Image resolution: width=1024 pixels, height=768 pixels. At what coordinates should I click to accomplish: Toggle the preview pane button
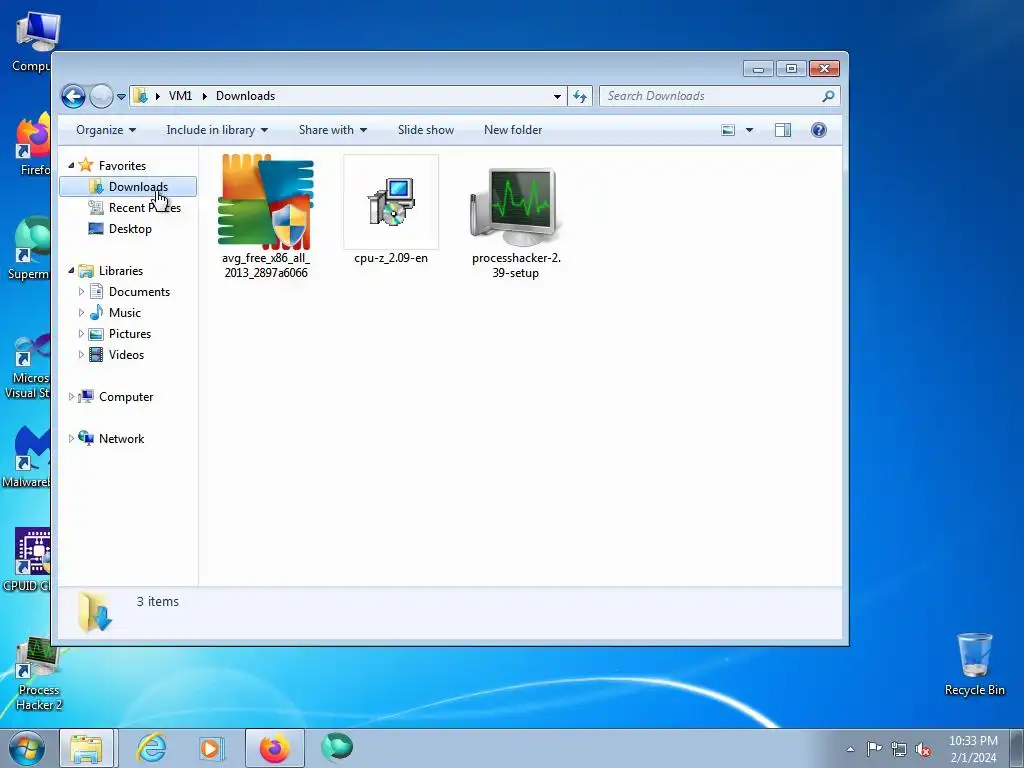[783, 130]
